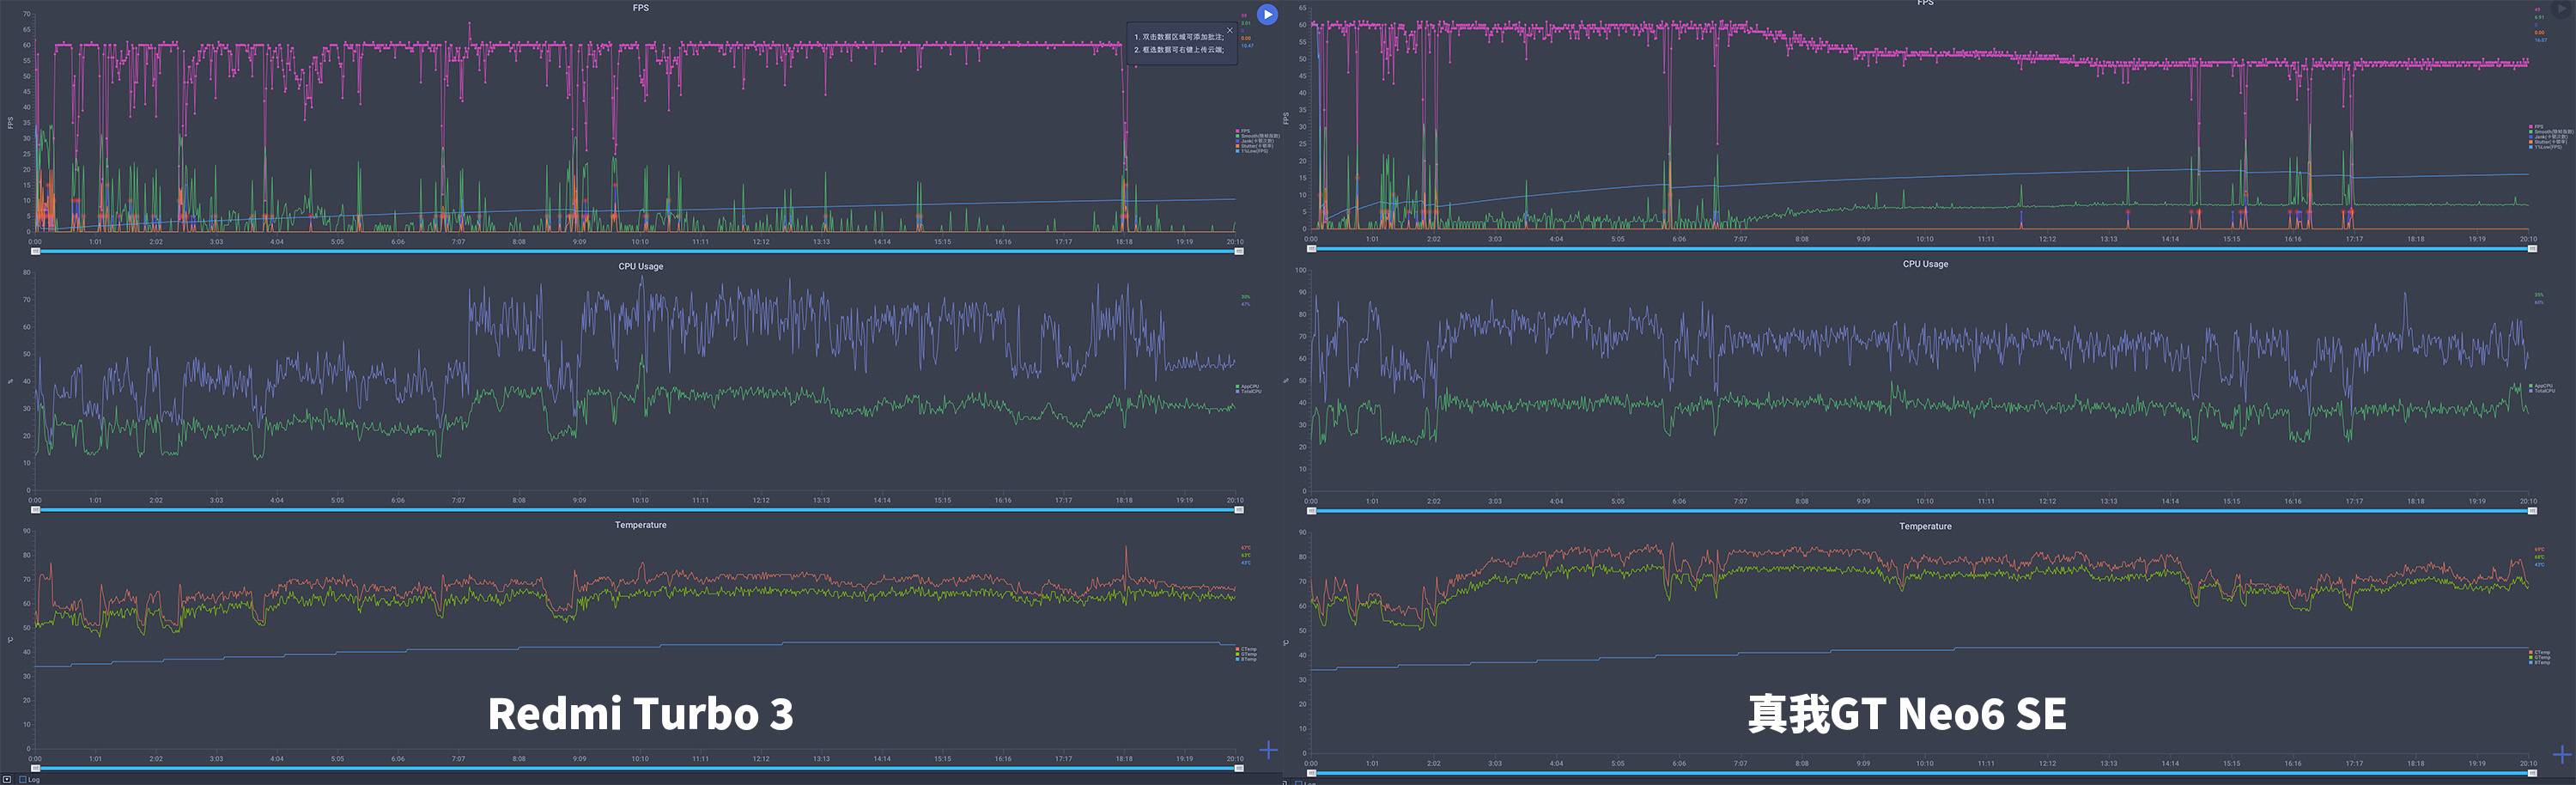Click the CPU Usage title in Redmi panel

click(x=641, y=267)
